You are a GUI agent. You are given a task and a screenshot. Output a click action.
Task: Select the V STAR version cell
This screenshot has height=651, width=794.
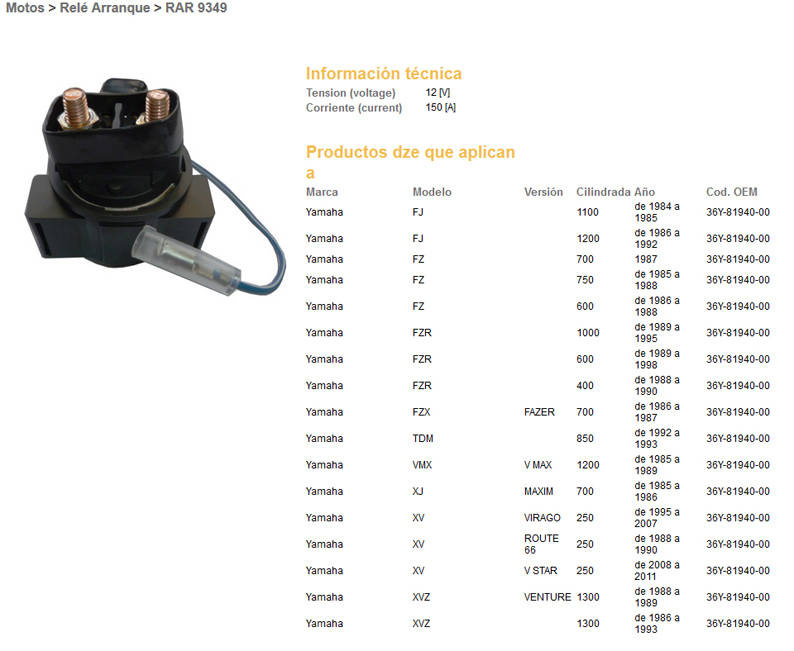tap(540, 570)
